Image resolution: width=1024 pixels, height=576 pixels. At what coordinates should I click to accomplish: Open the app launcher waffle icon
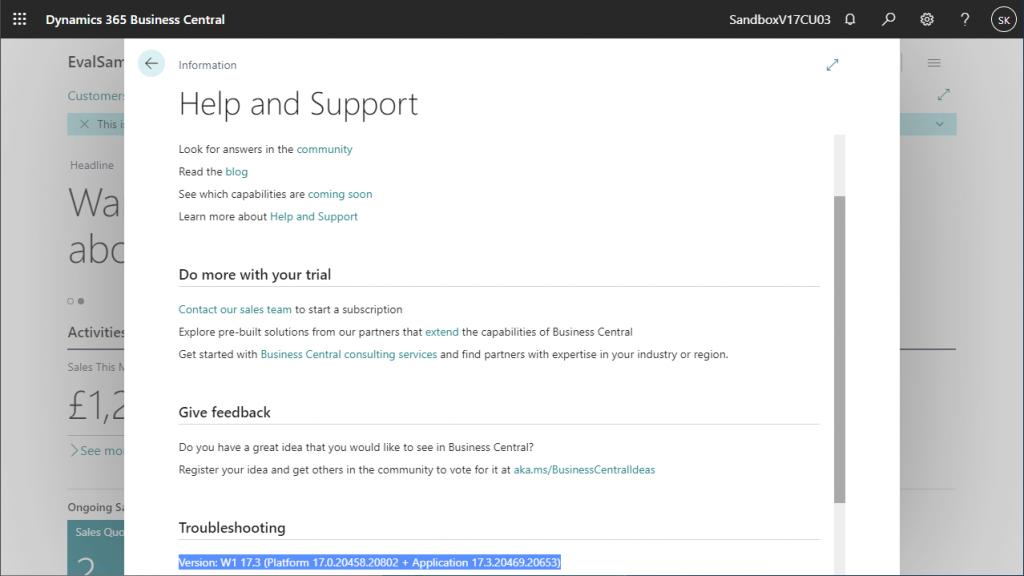pyautogui.click(x=20, y=20)
